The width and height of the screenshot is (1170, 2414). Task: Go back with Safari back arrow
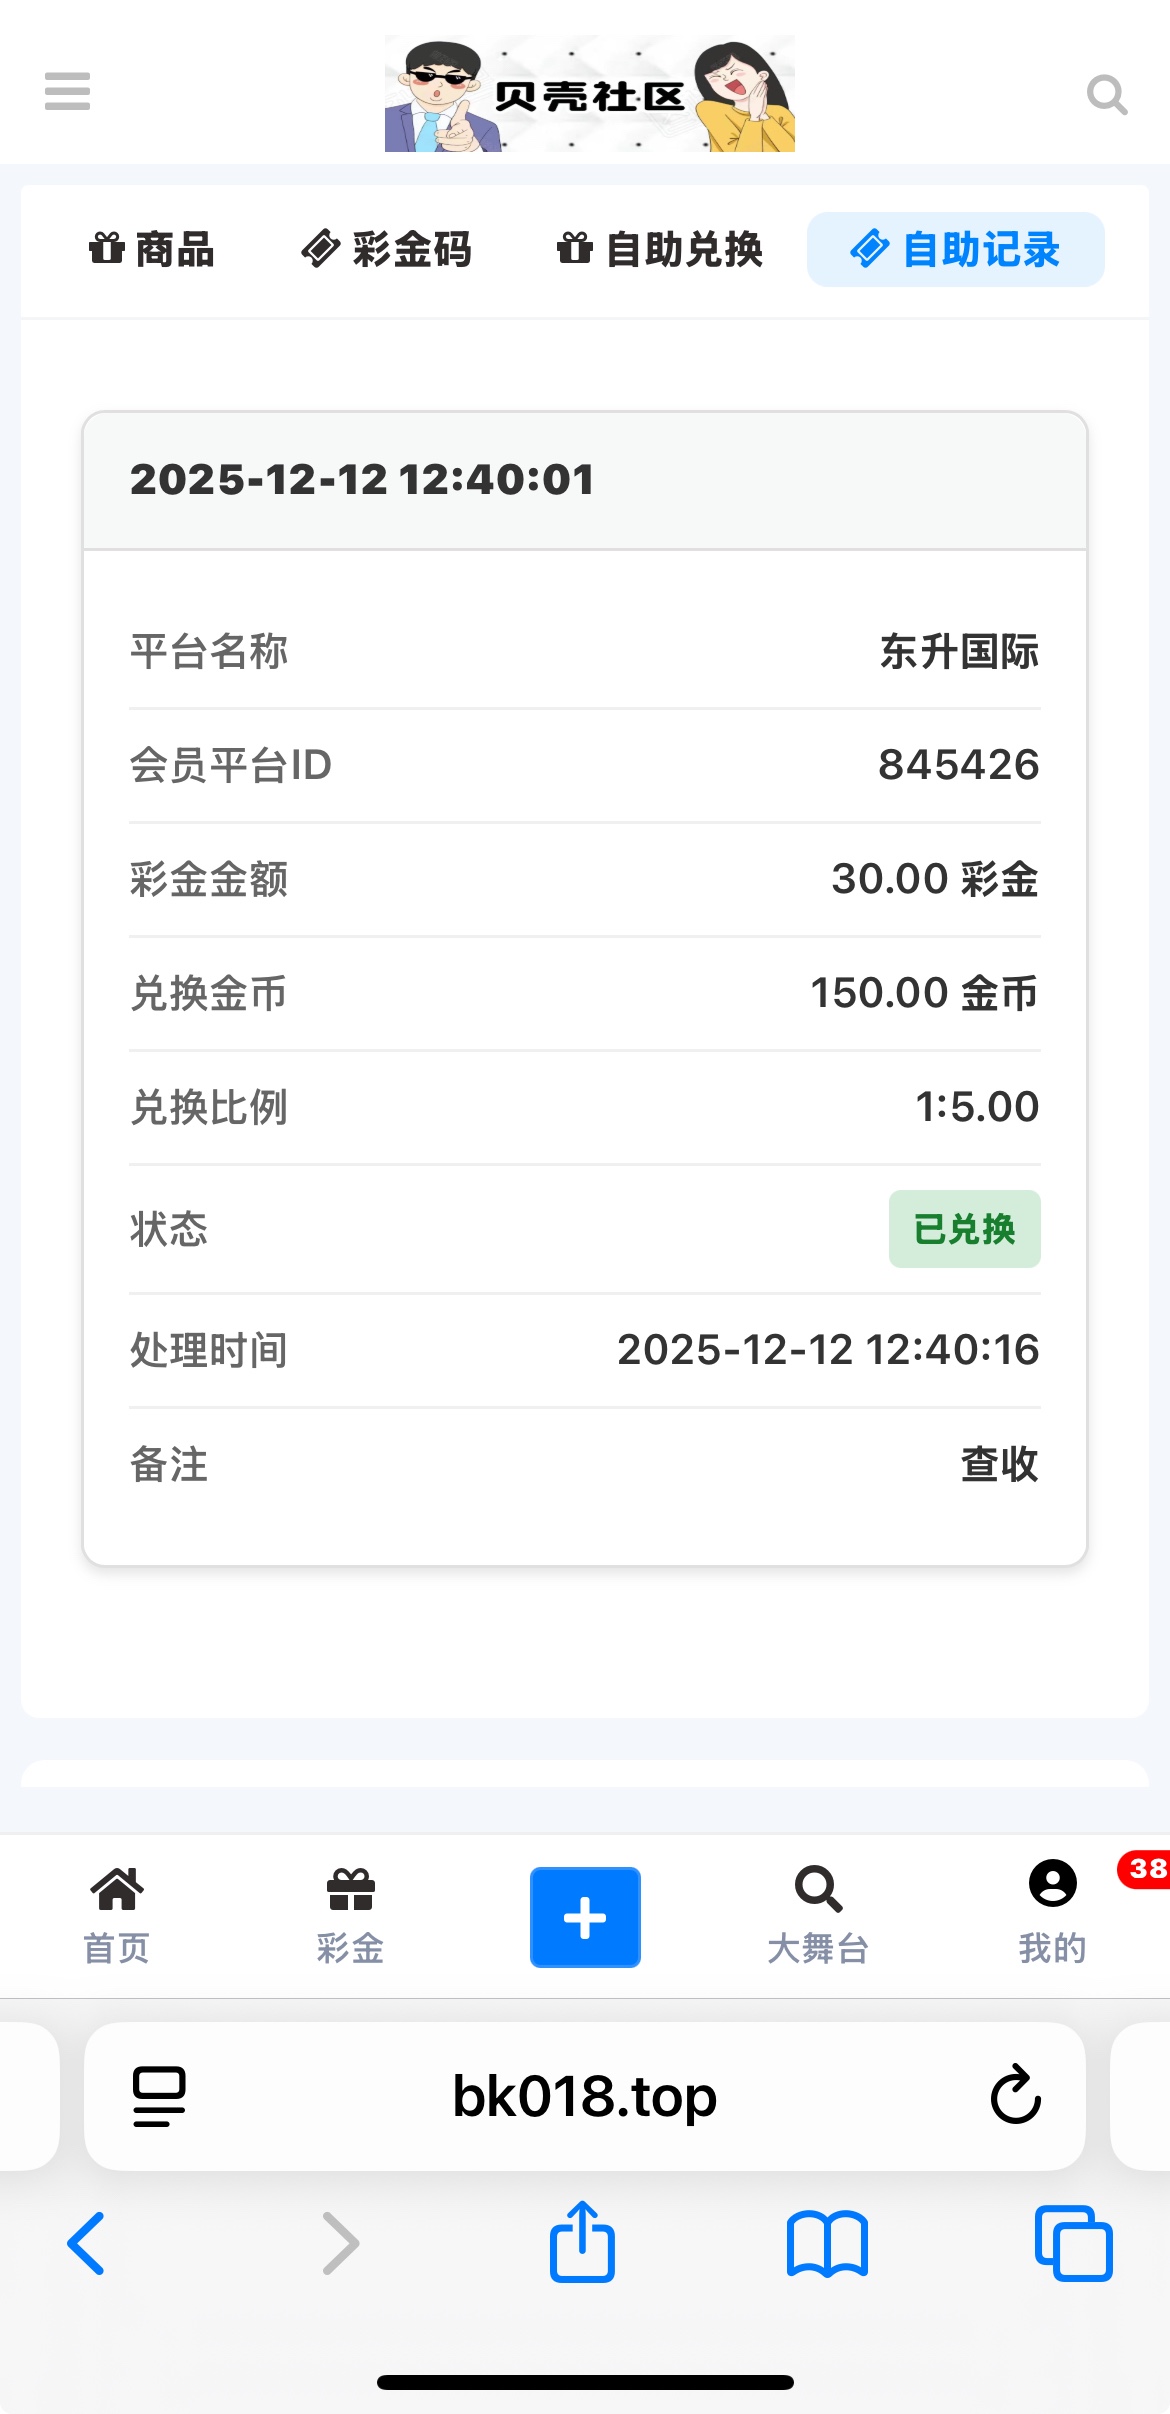tap(87, 2243)
